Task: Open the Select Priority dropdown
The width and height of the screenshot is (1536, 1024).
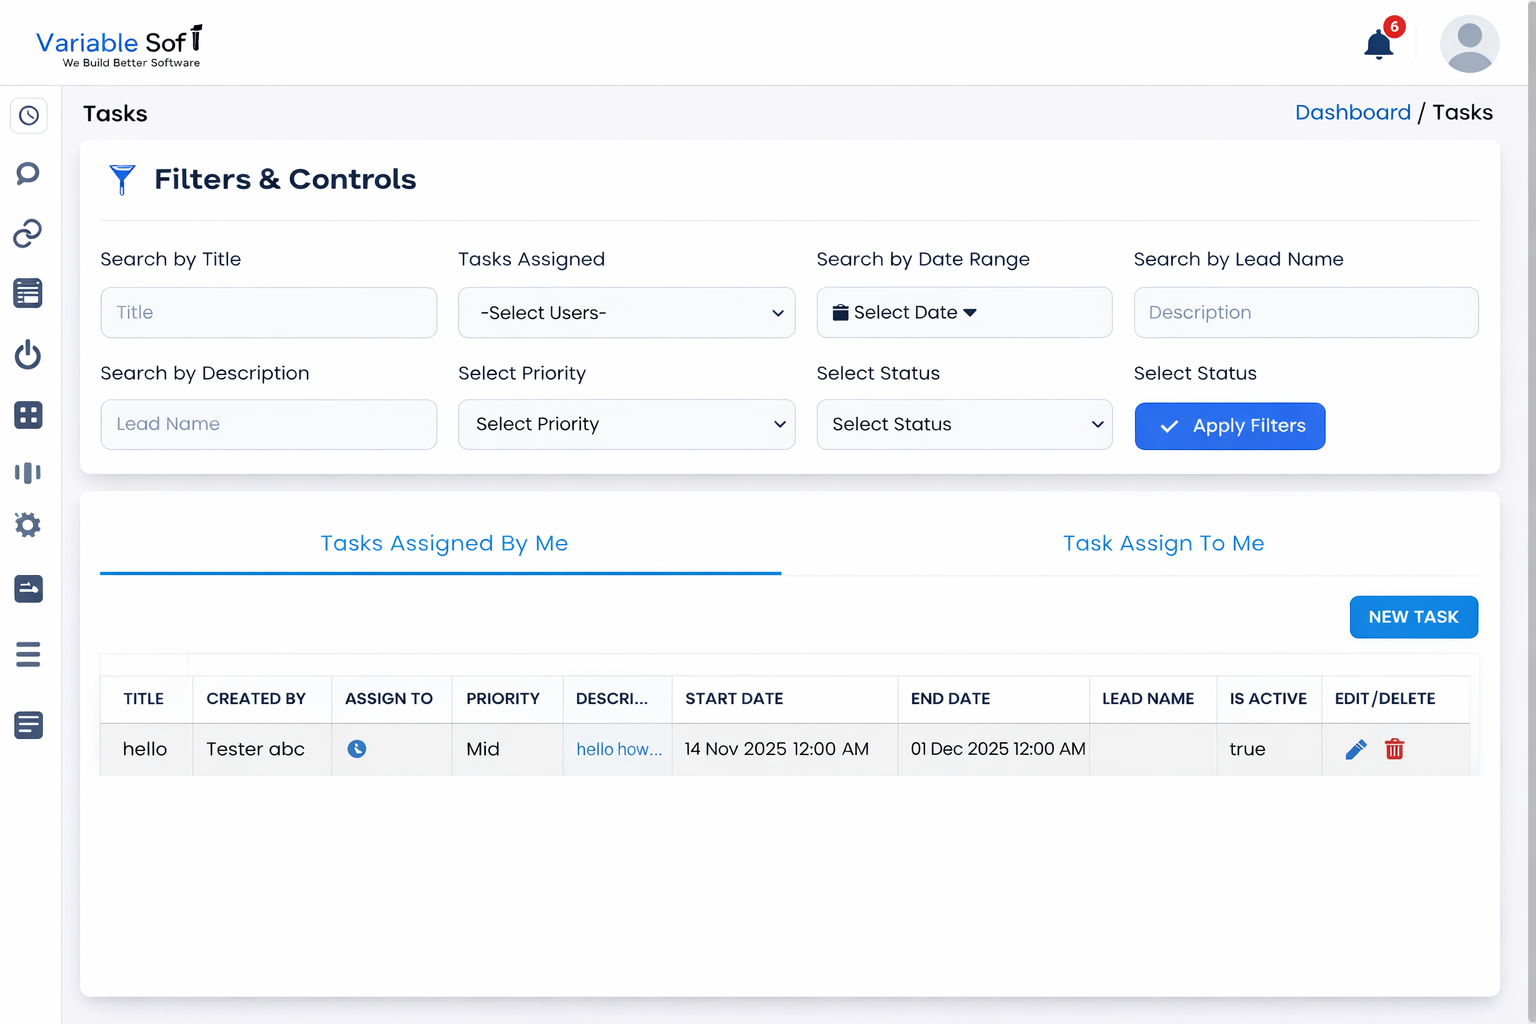Action: coord(626,425)
